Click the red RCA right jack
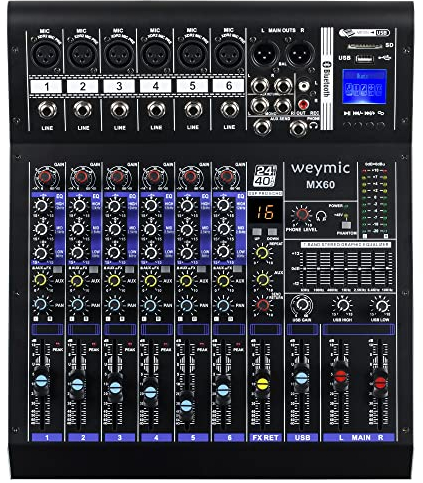 click(304, 105)
